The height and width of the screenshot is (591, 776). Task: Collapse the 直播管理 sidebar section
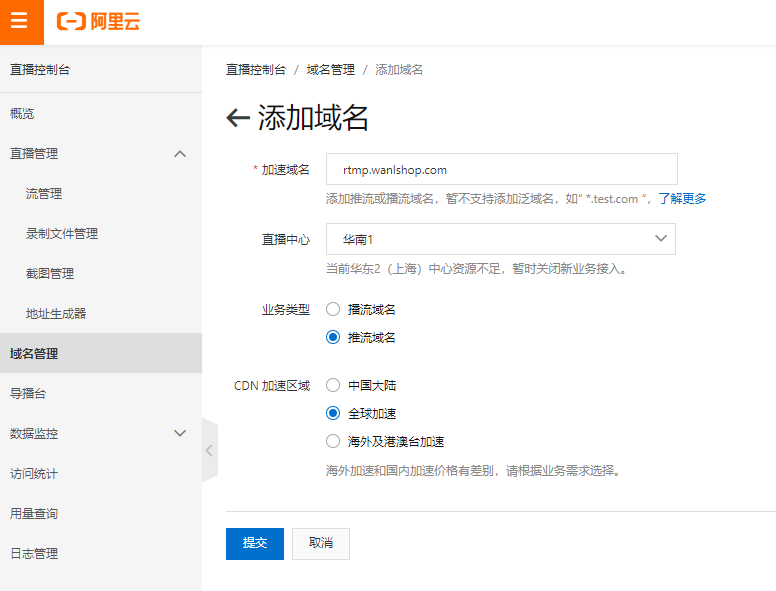[180, 154]
